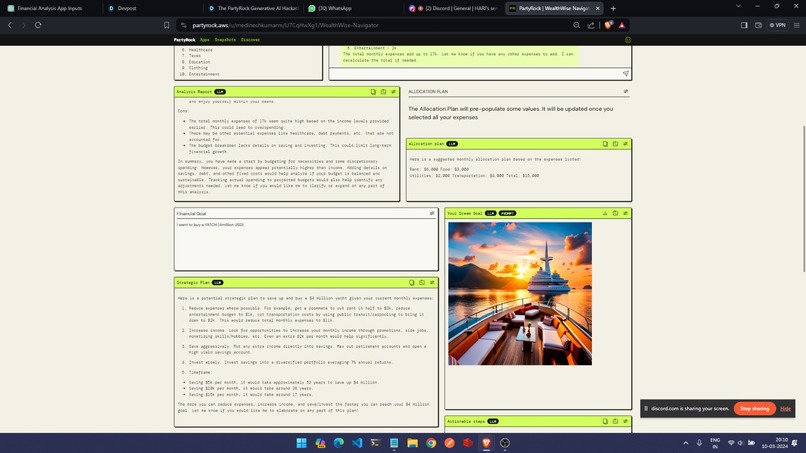Hide the Discord screen sharing notice

(785, 409)
